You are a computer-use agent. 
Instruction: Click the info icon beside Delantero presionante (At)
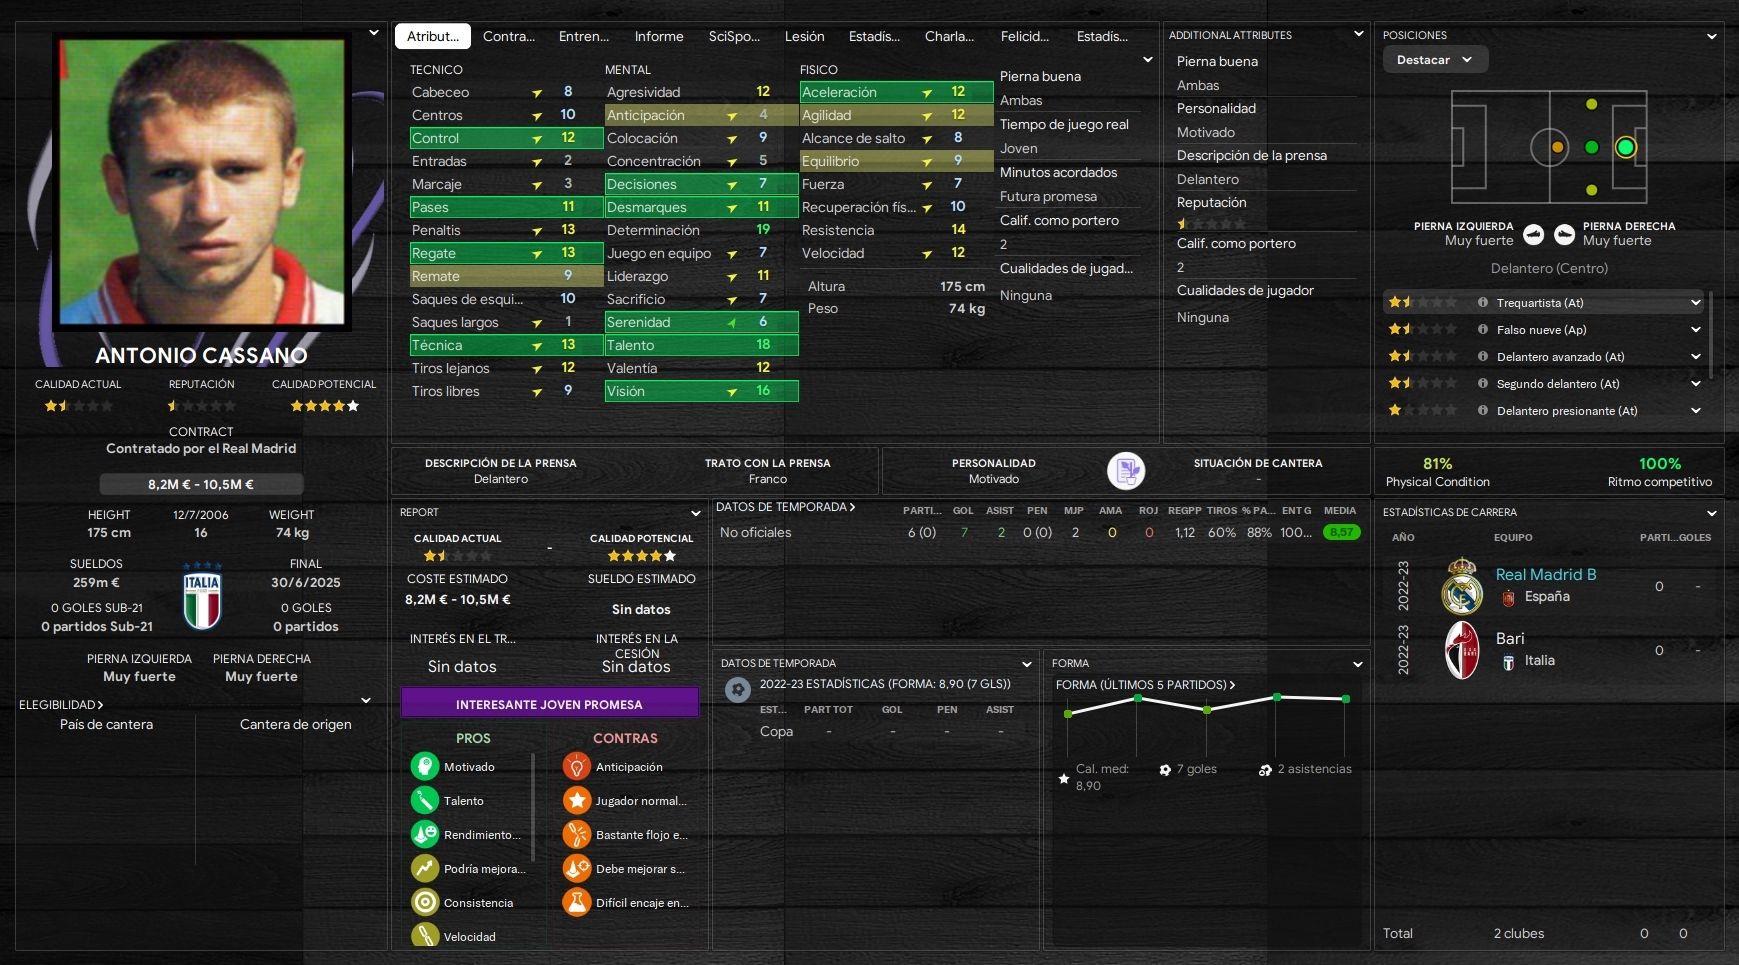pyautogui.click(x=1483, y=410)
